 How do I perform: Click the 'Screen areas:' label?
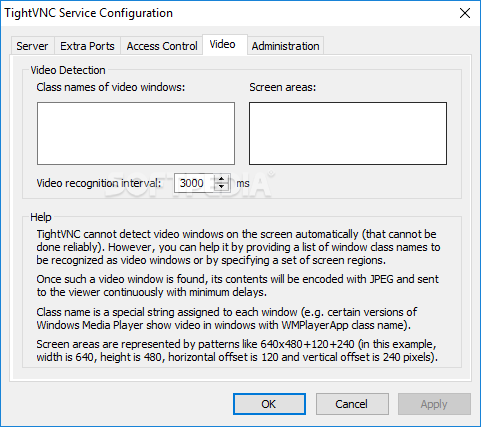click(x=282, y=87)
